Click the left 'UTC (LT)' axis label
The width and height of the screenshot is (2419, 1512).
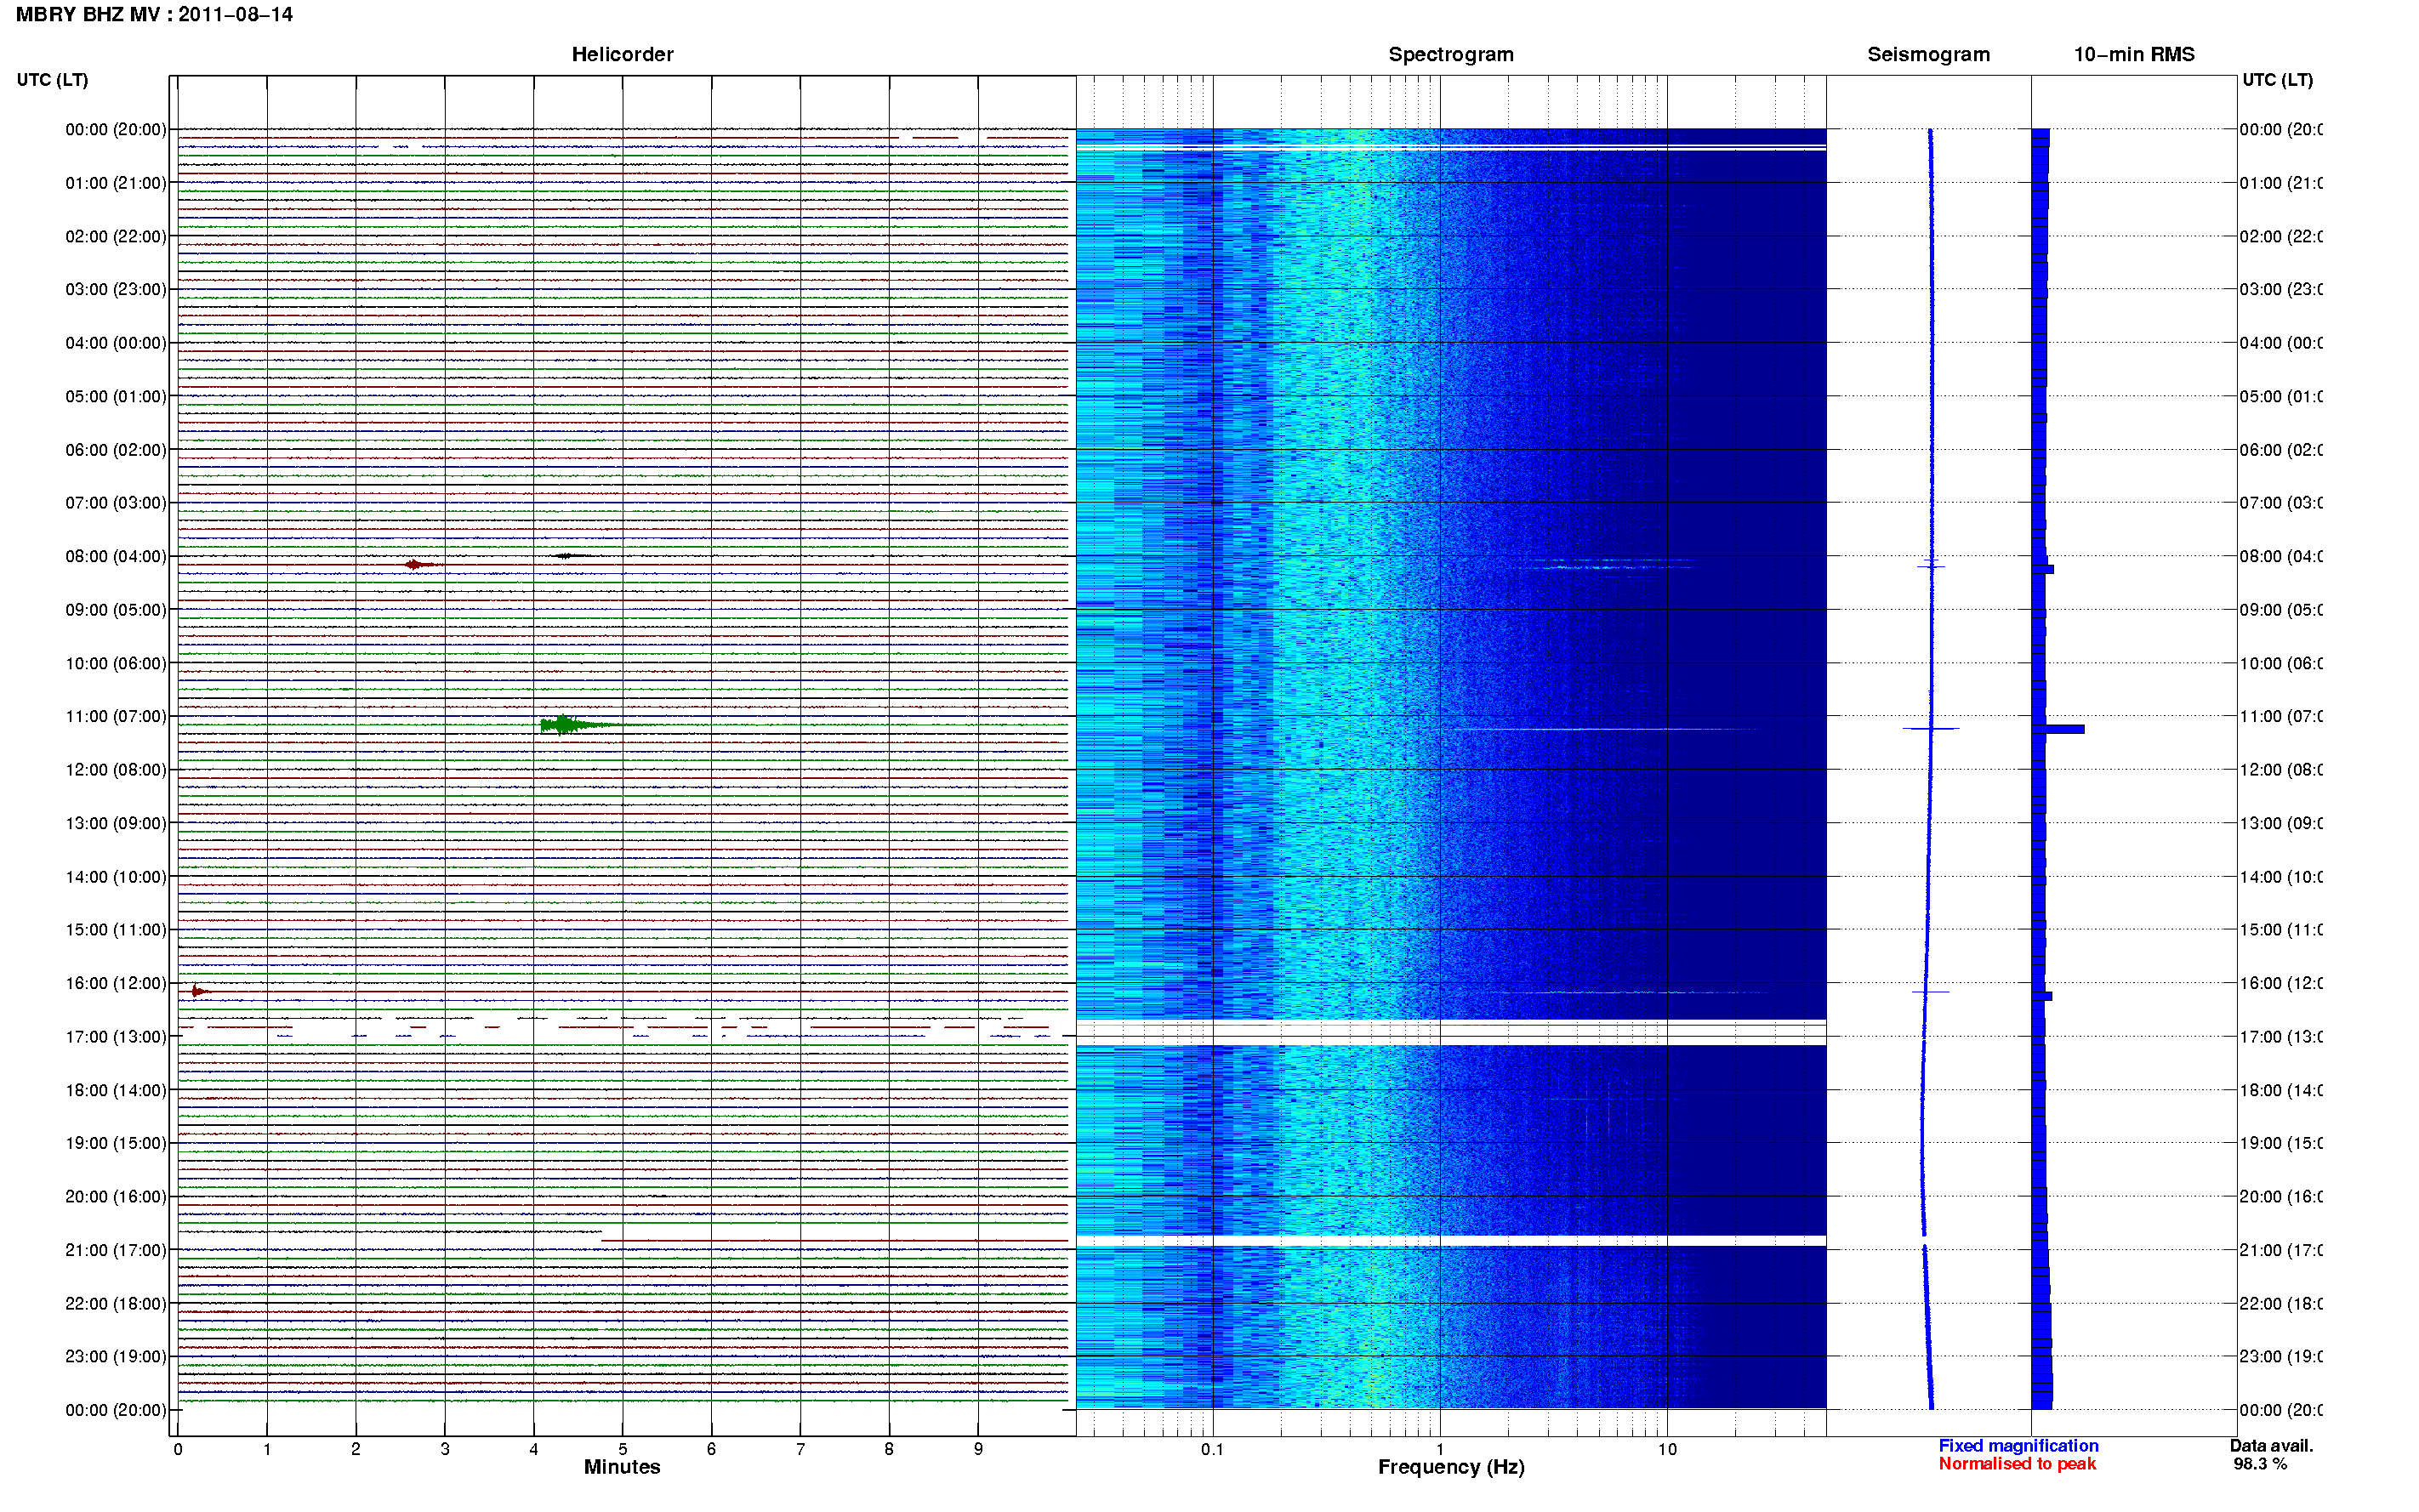tap(52, 80)
